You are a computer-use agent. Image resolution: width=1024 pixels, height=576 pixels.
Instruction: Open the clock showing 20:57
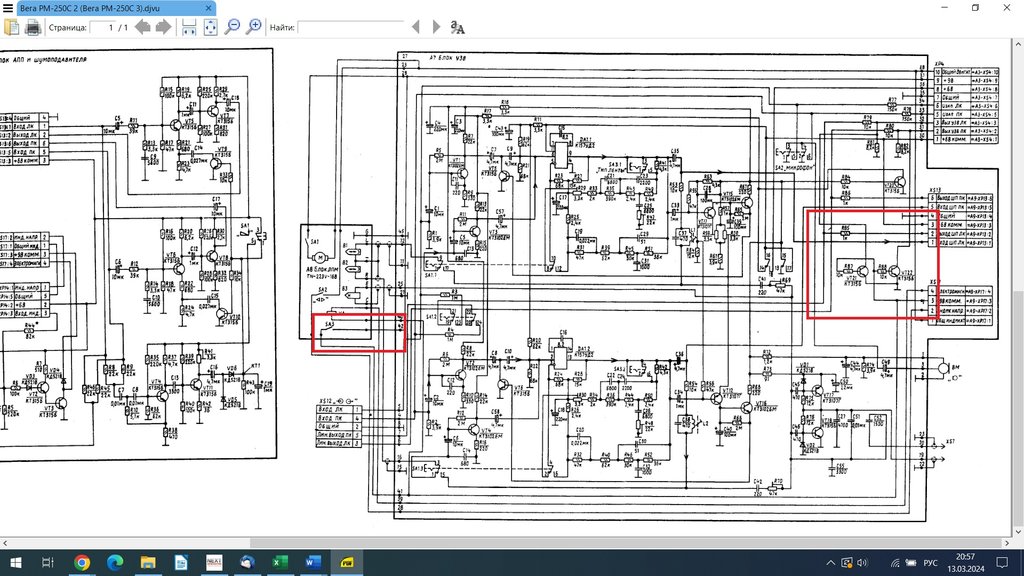[965, 562]
